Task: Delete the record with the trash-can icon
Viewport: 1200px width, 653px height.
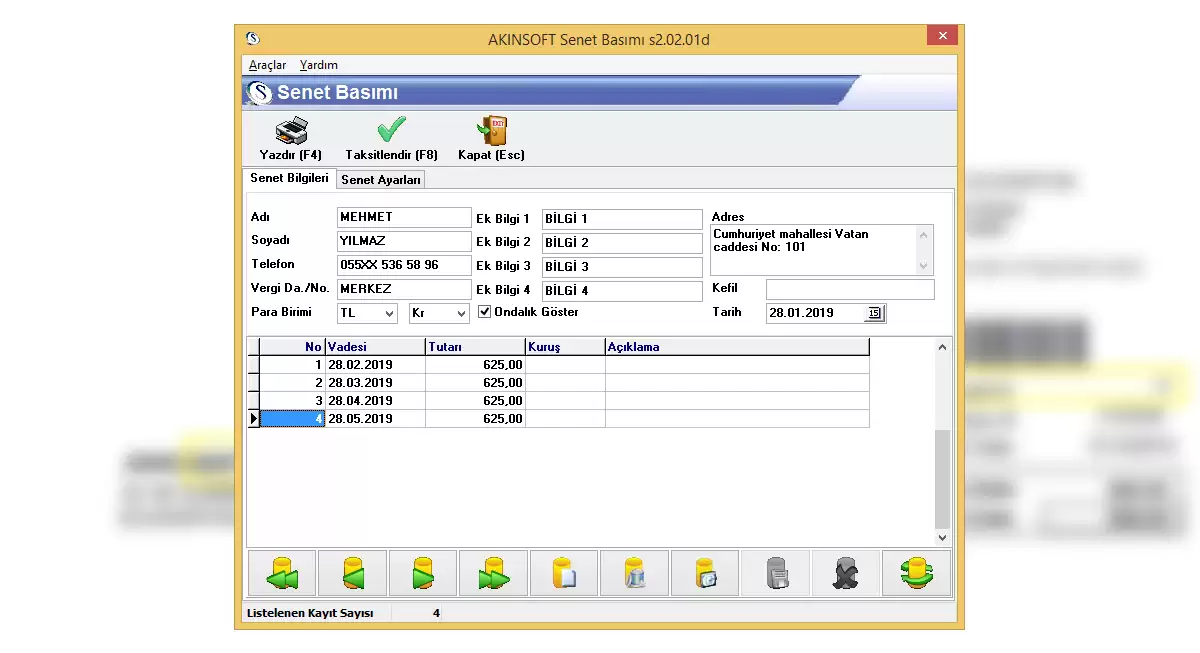Action: tap(634, 574)
